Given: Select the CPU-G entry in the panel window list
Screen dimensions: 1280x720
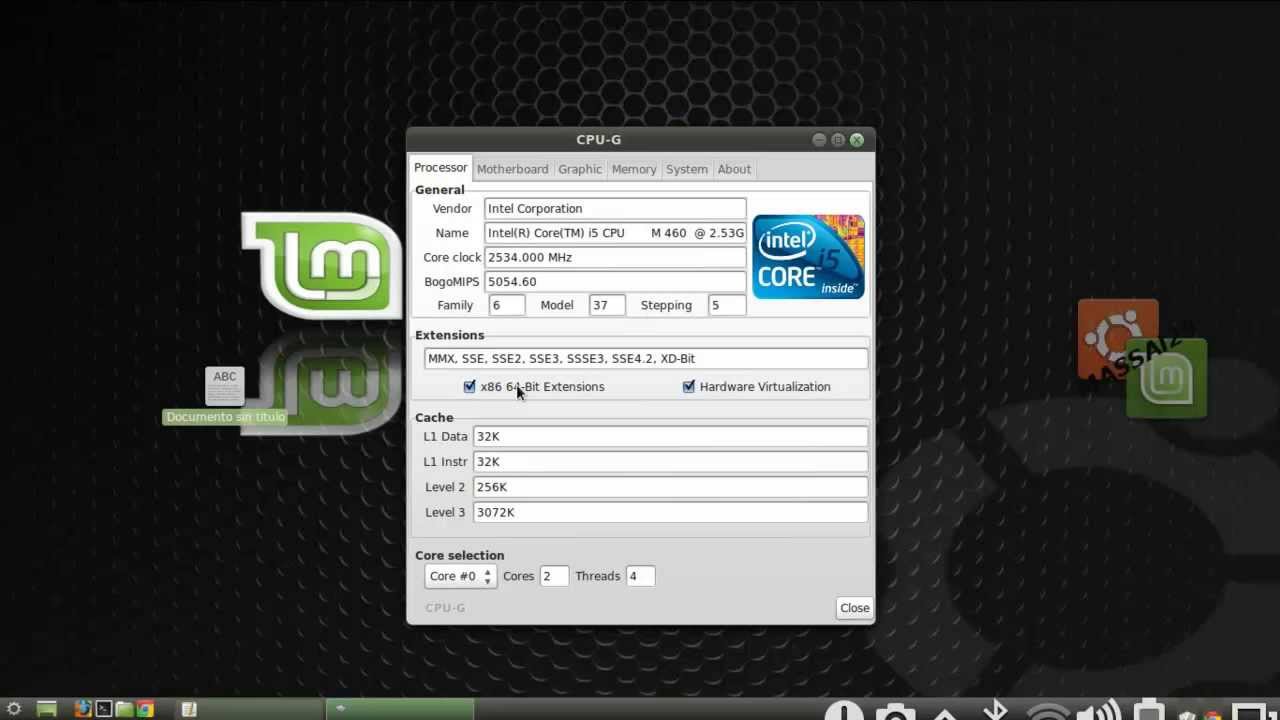Looking at the screenshot, I should pyautogui.click(x=400, y=709).
